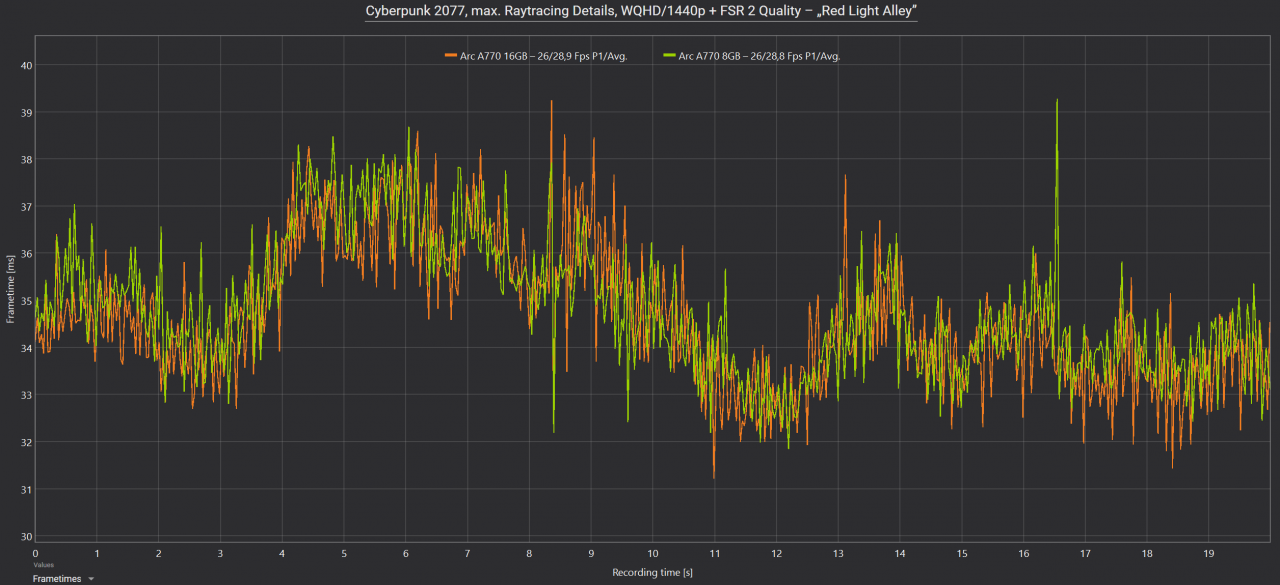Viewport: 1280px width, 585px height.
Task: Click the y-axis tick label 35
Action: 26,300
